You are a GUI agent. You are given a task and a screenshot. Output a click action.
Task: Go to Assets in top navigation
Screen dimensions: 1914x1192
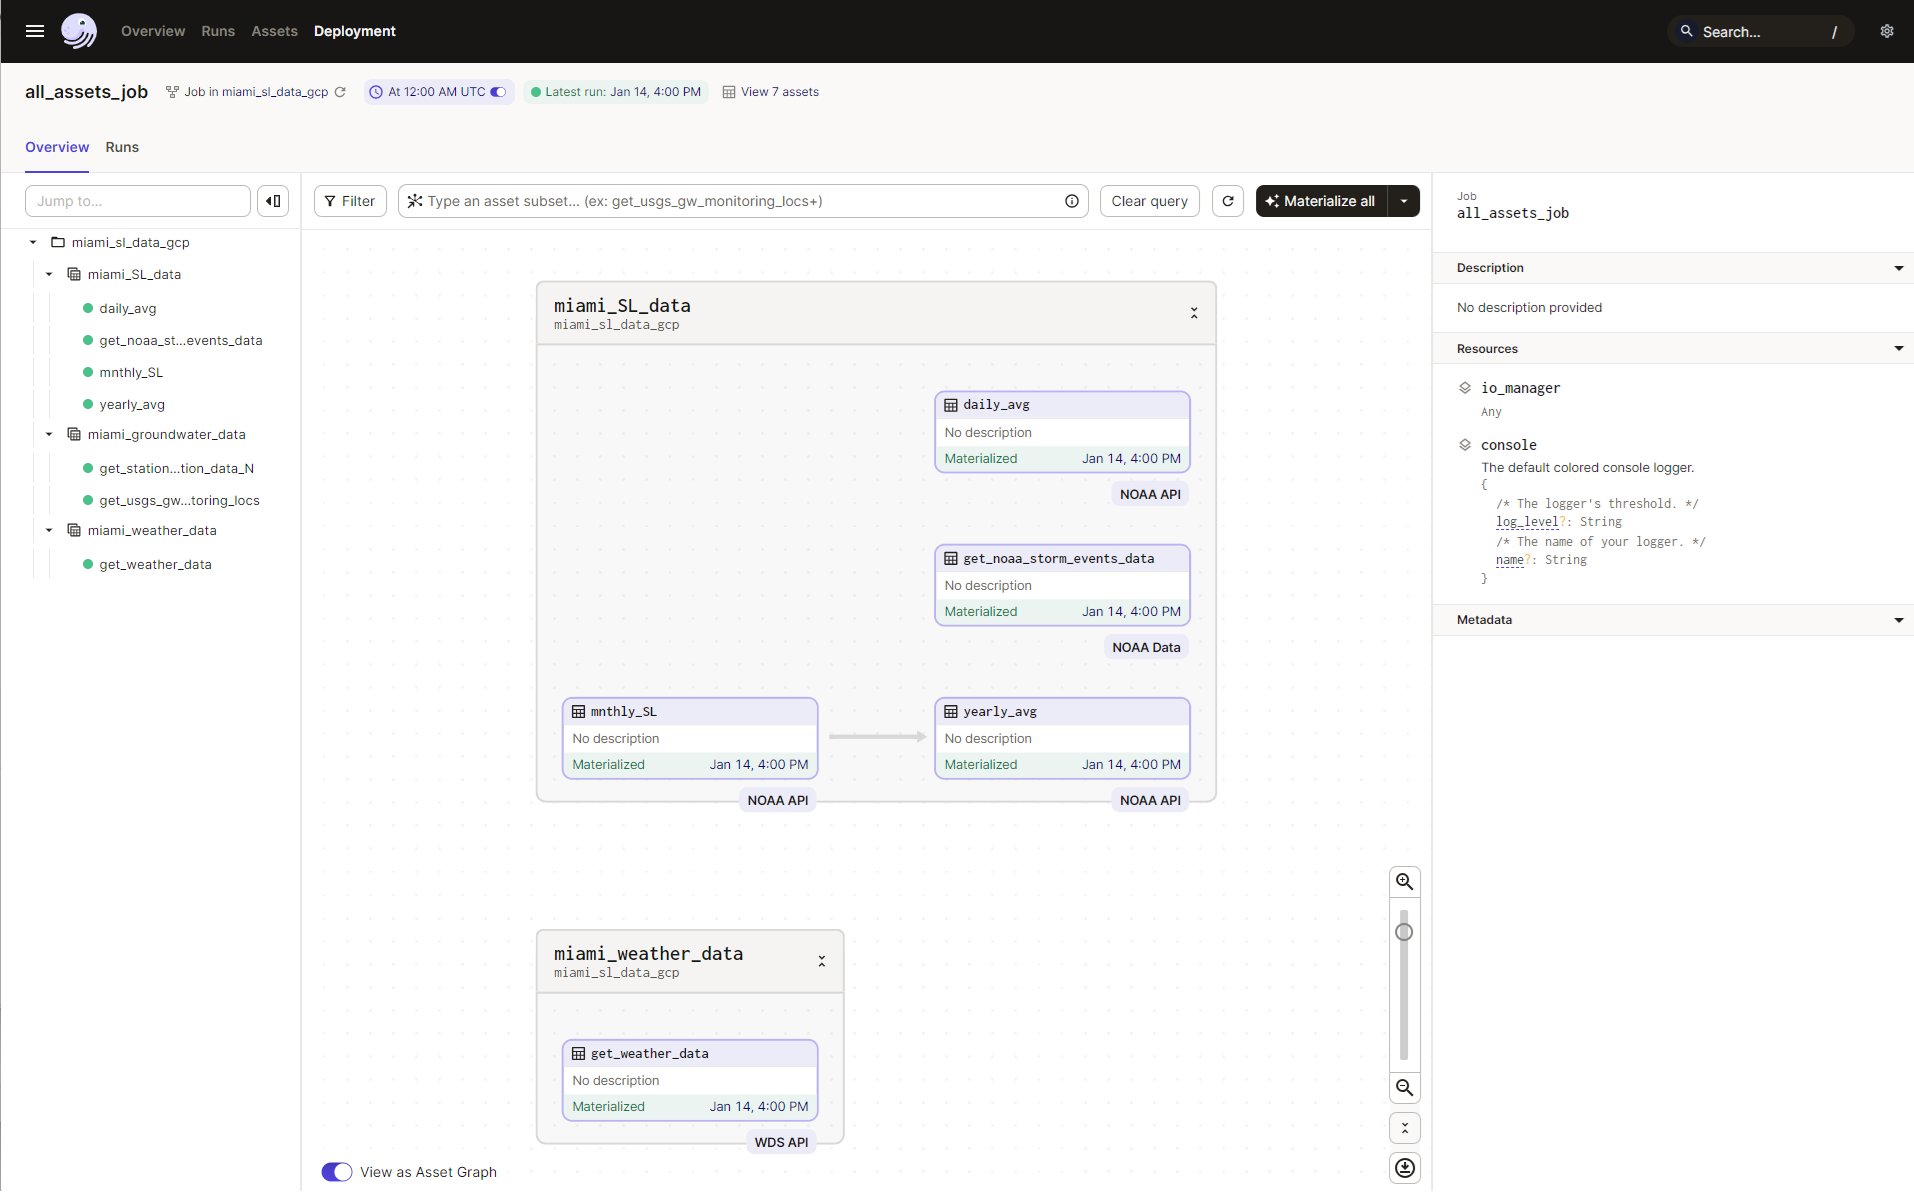(x=275, y=31)
